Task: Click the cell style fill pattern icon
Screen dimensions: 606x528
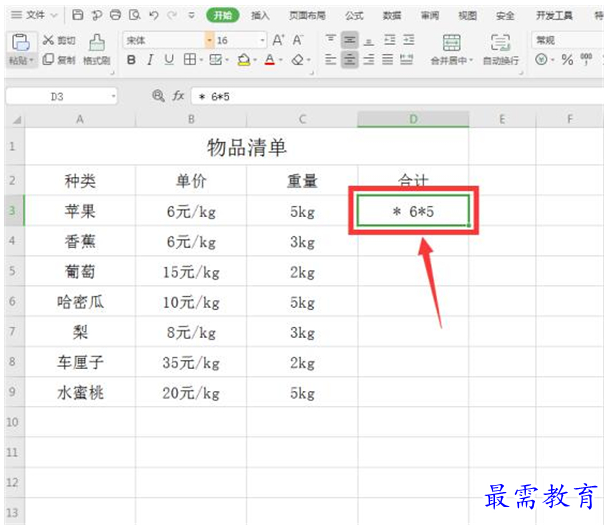Action: click(x=215, y=60)
